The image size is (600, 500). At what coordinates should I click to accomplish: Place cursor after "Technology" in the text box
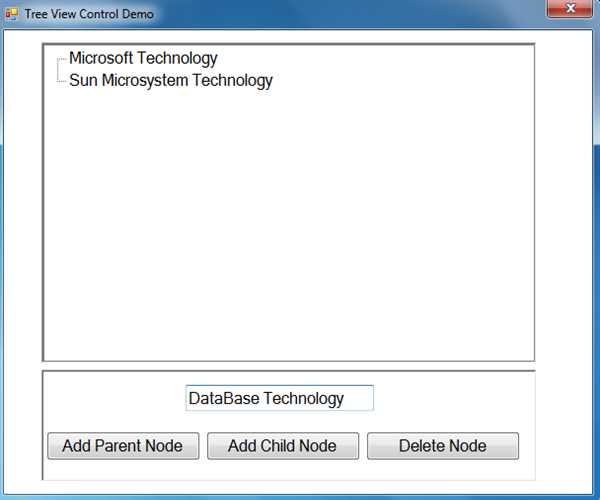pos(356,398)
